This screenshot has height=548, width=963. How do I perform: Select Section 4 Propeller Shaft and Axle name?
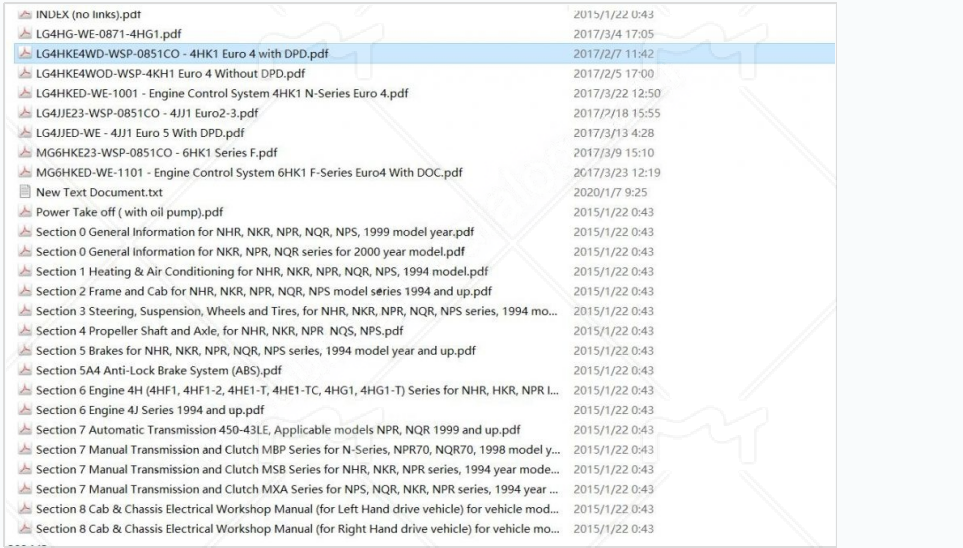pos(219,331)
